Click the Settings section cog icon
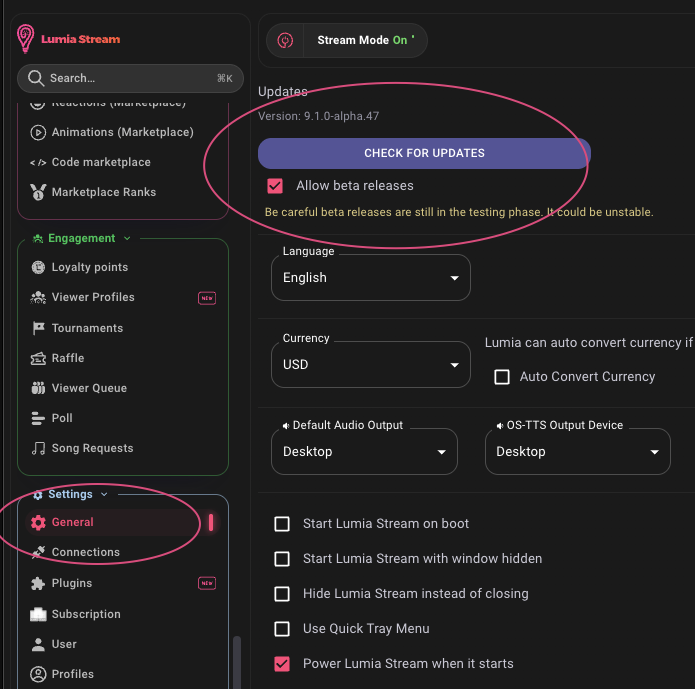 pos(38,495)
